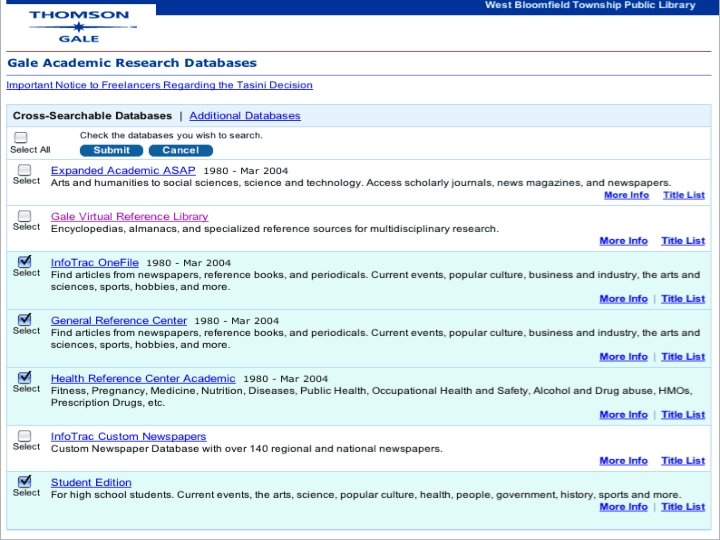Click the West Bloomfield Township Public Library text
Screen dimensions: 720x540
(590, 5)
